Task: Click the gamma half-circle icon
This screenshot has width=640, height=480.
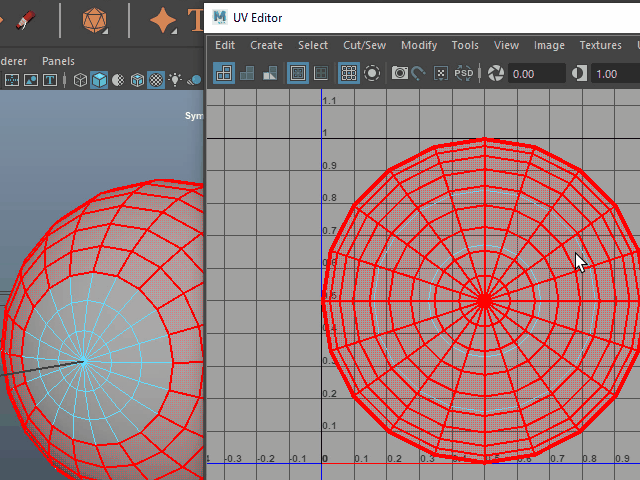Action: pos(579,73)
